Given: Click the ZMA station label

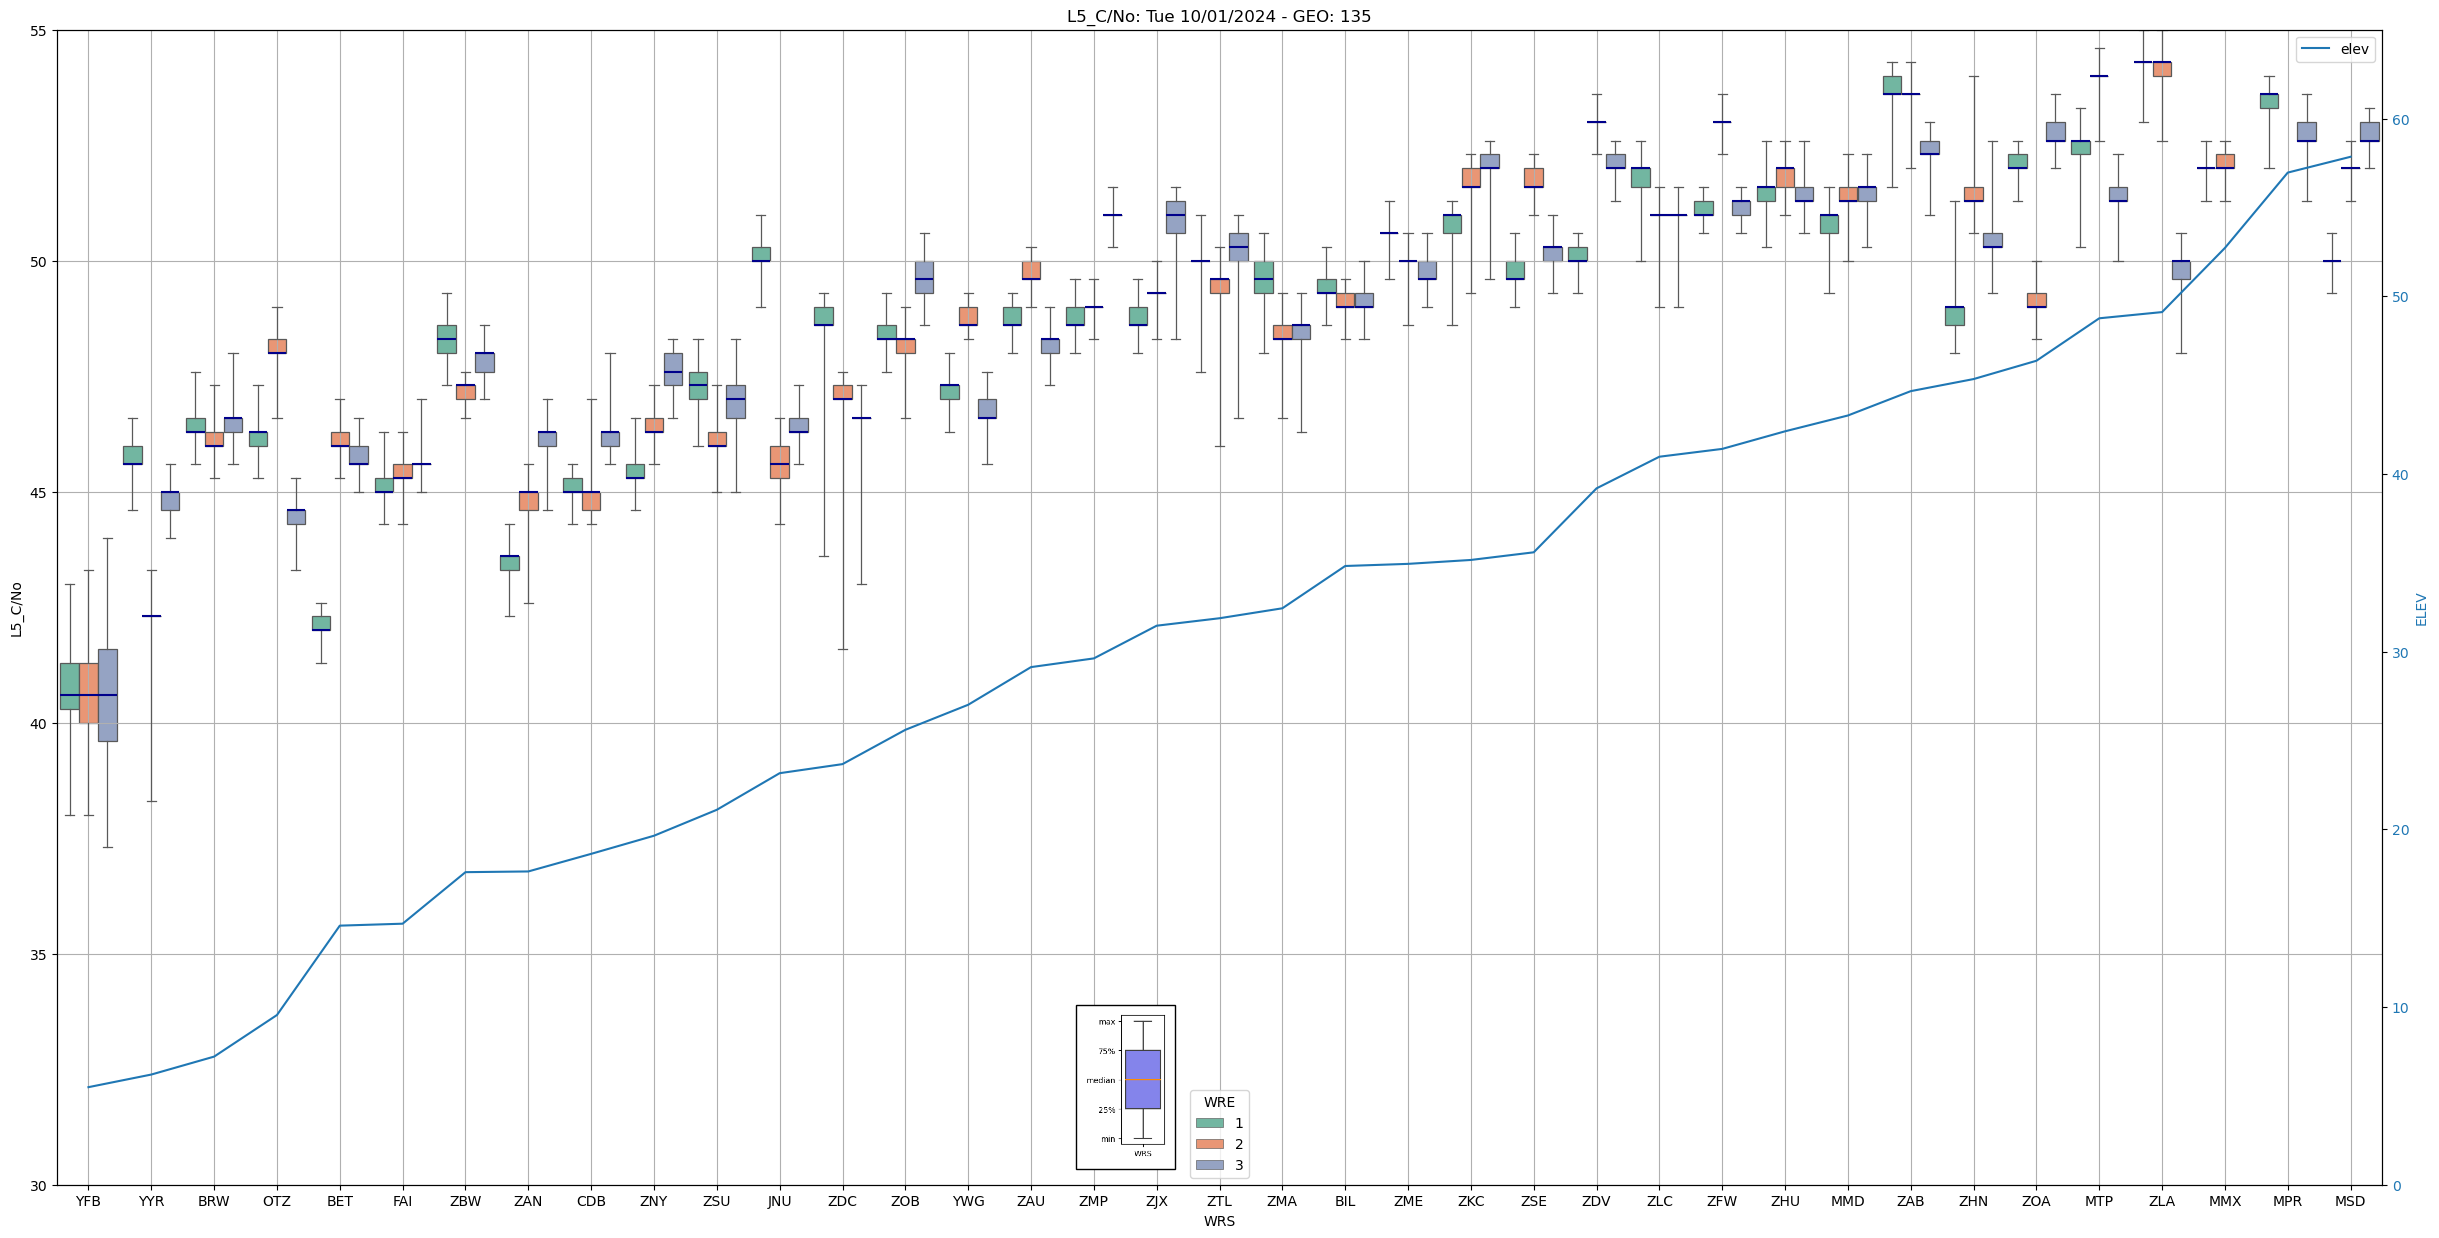Looking at the screenshot, I should [1282, 1201].
